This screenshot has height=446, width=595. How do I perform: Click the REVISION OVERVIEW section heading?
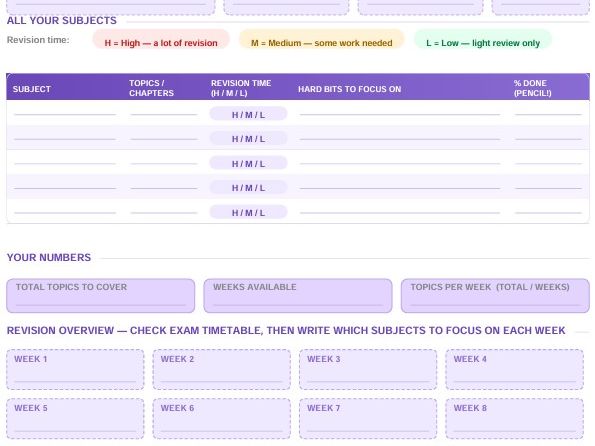(286, 331)
